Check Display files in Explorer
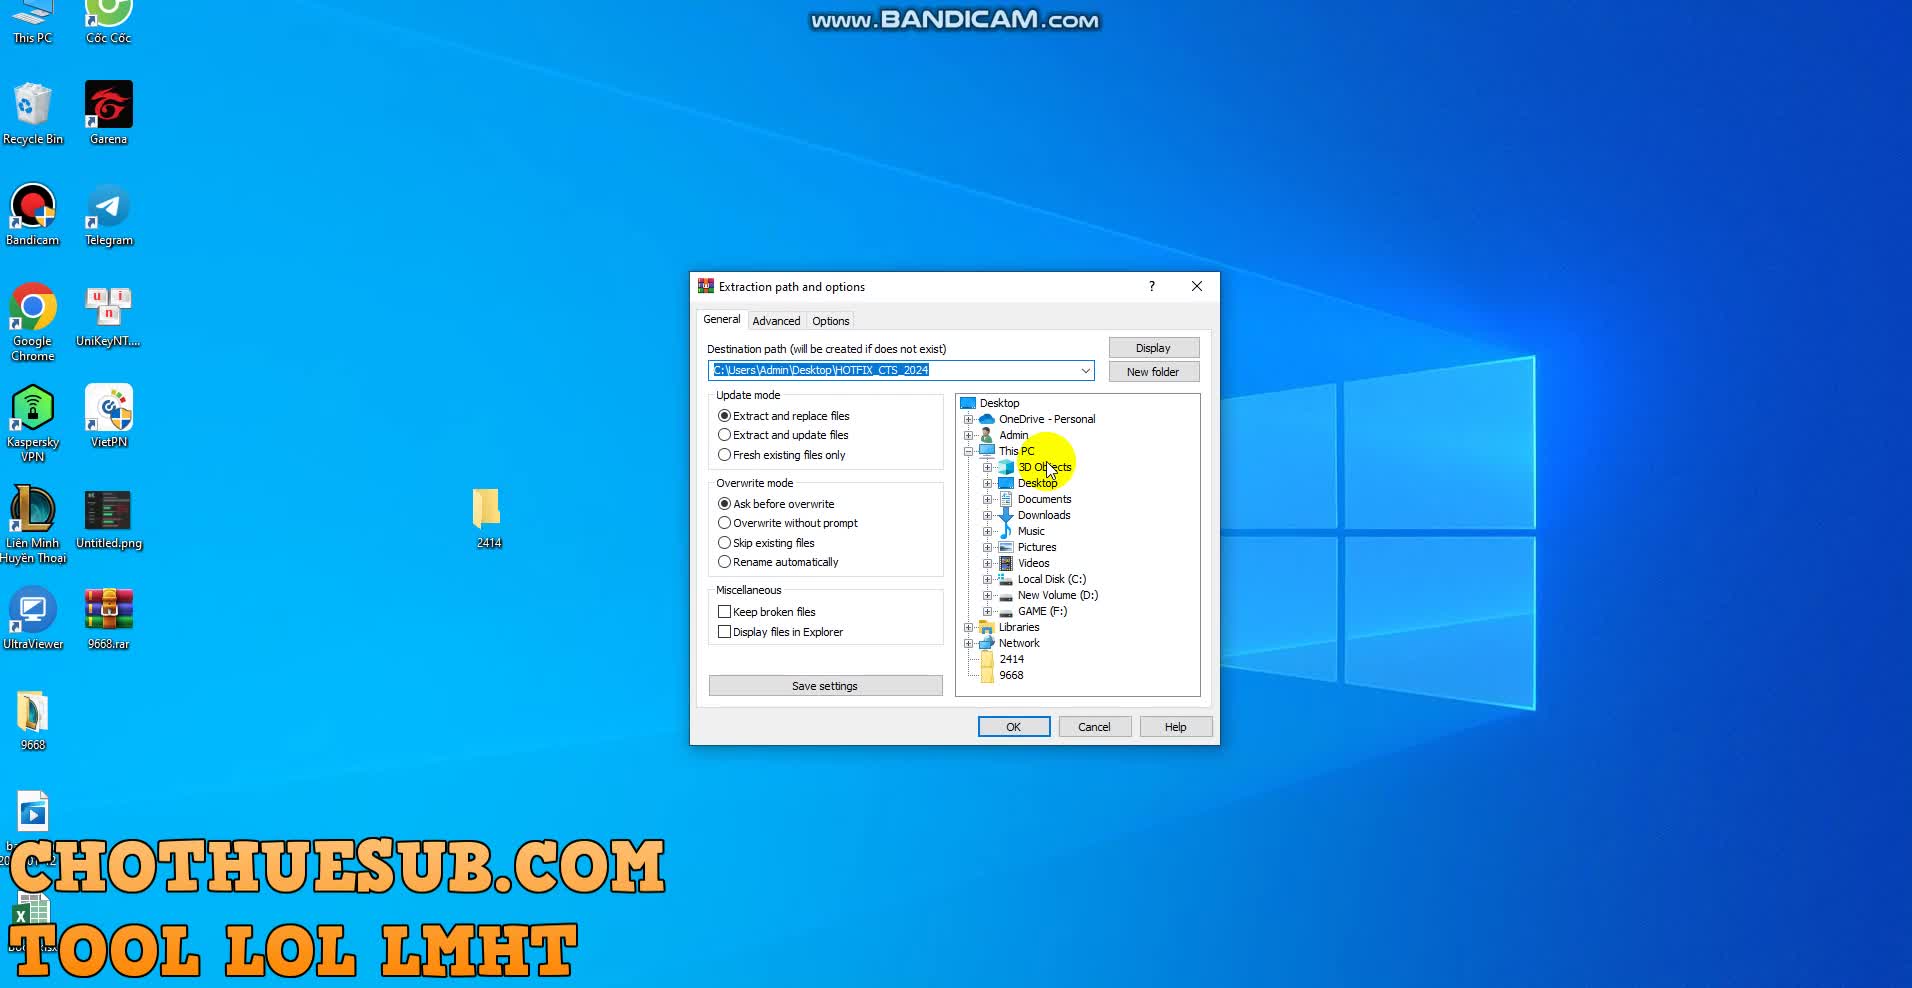The width and height of the screenshot is (1912, 988). pyautogui.click(x=725, y=632)
